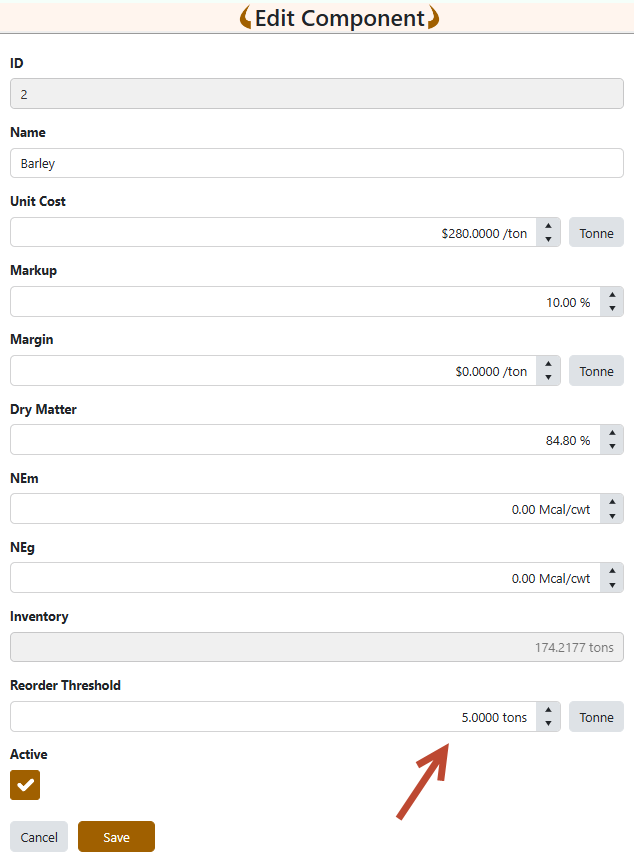Increase Reorder Threshold with up arrow

click(x=548, y=710)
